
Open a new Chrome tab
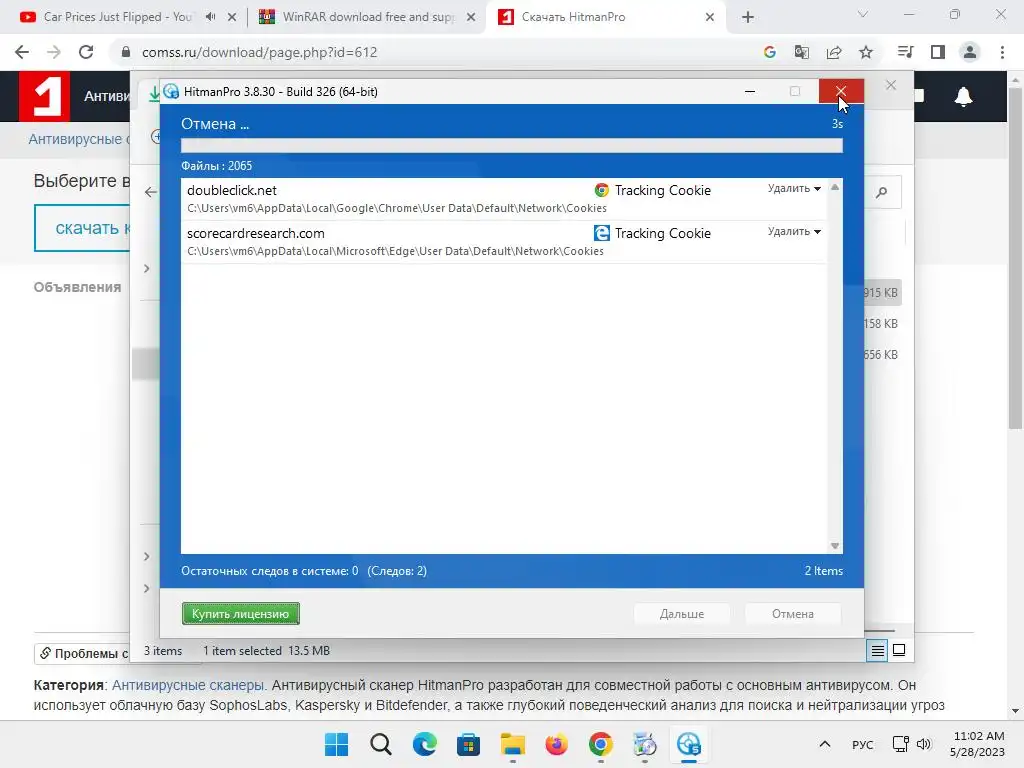pos(748,17)
